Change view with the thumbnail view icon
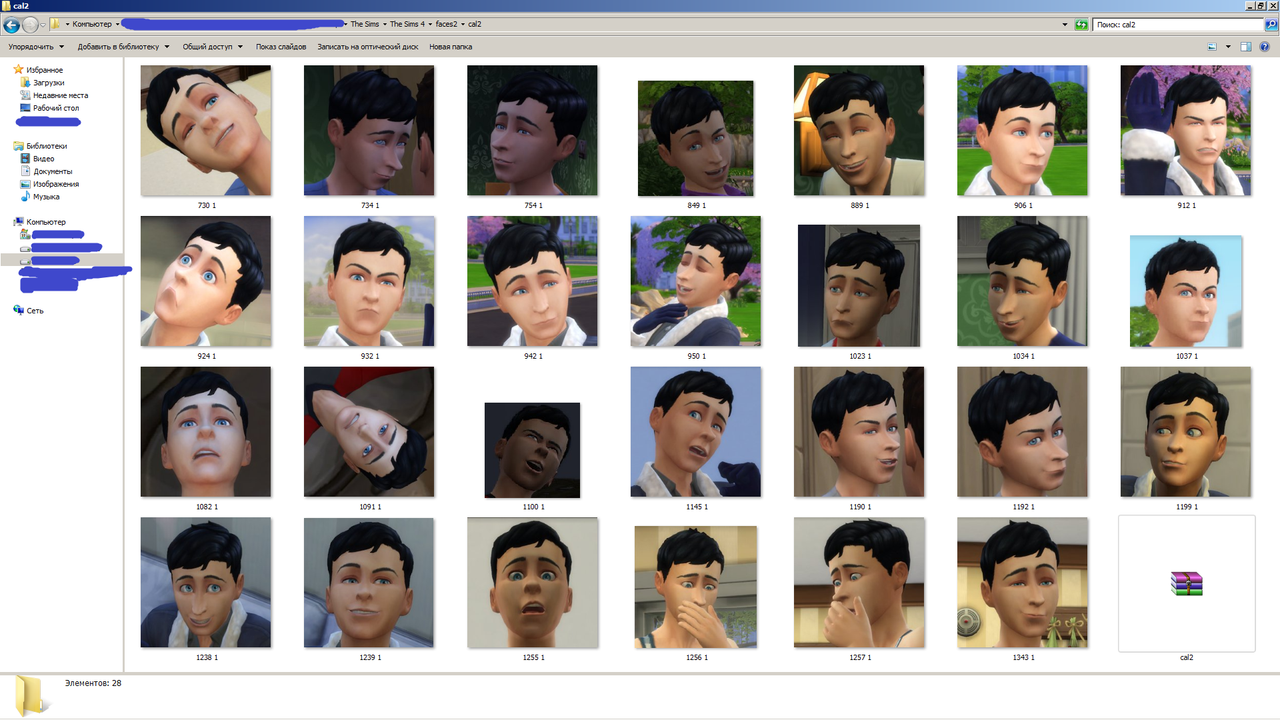This screenshot has height=720, width=1280. (x=1211, y=47)
